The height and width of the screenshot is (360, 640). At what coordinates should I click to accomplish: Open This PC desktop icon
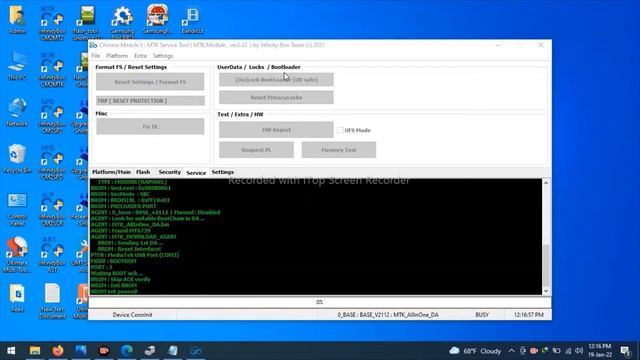(x=17, y=66)
